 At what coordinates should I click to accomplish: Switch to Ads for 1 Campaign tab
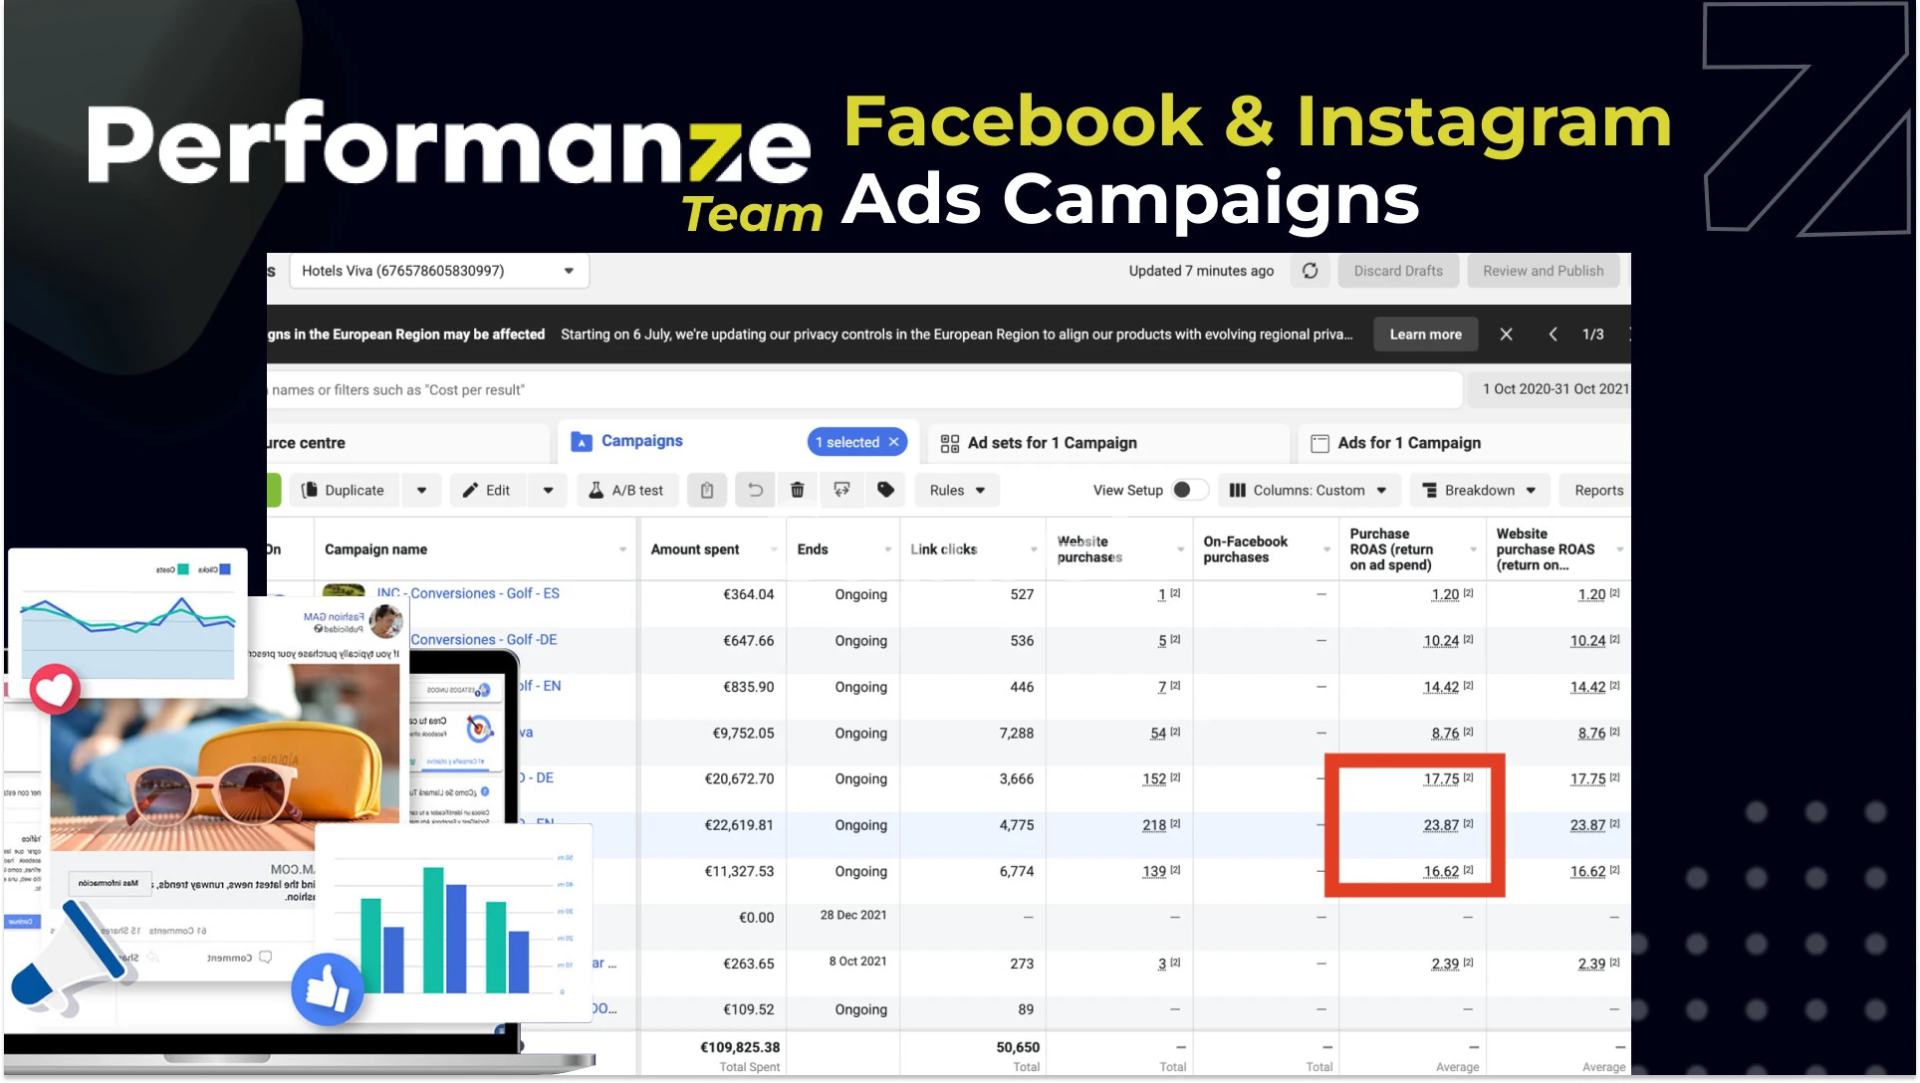point(1408,443)
